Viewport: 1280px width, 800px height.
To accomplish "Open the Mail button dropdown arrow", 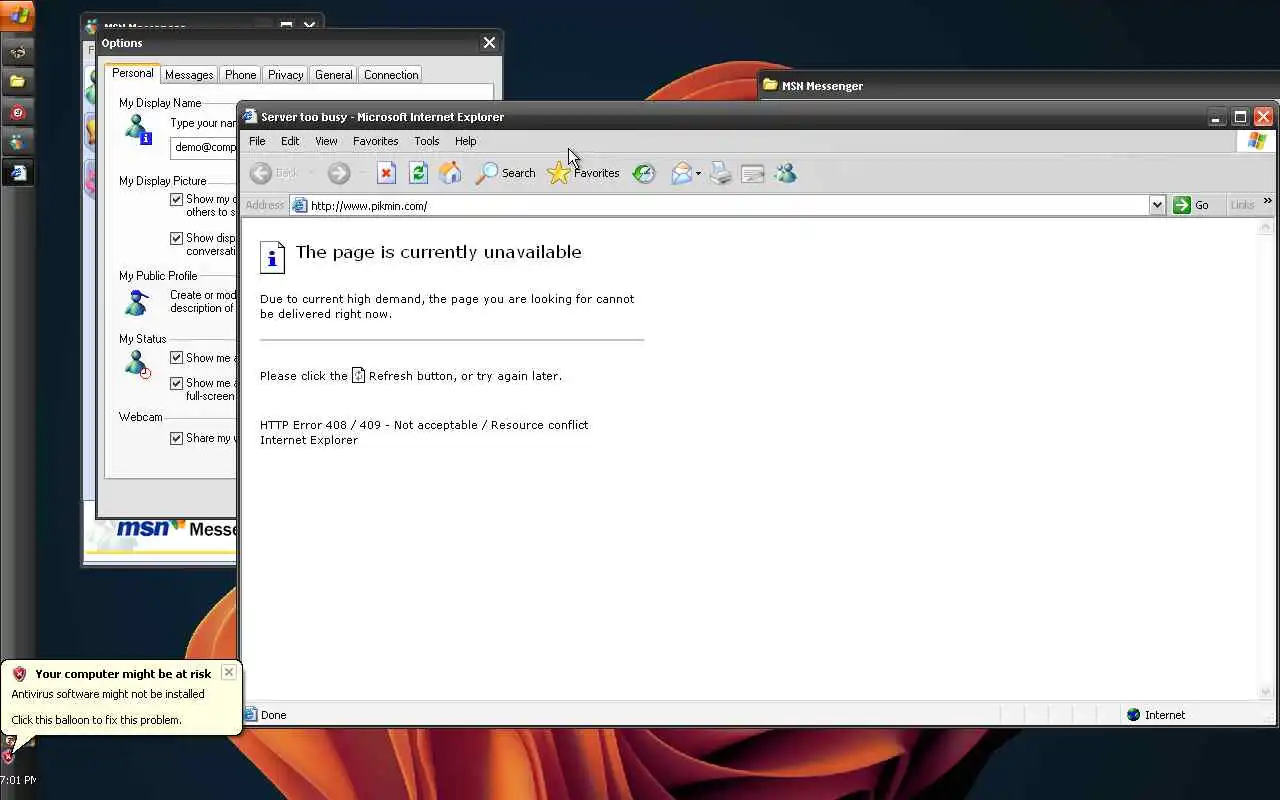I will click(x=698, y=174).
